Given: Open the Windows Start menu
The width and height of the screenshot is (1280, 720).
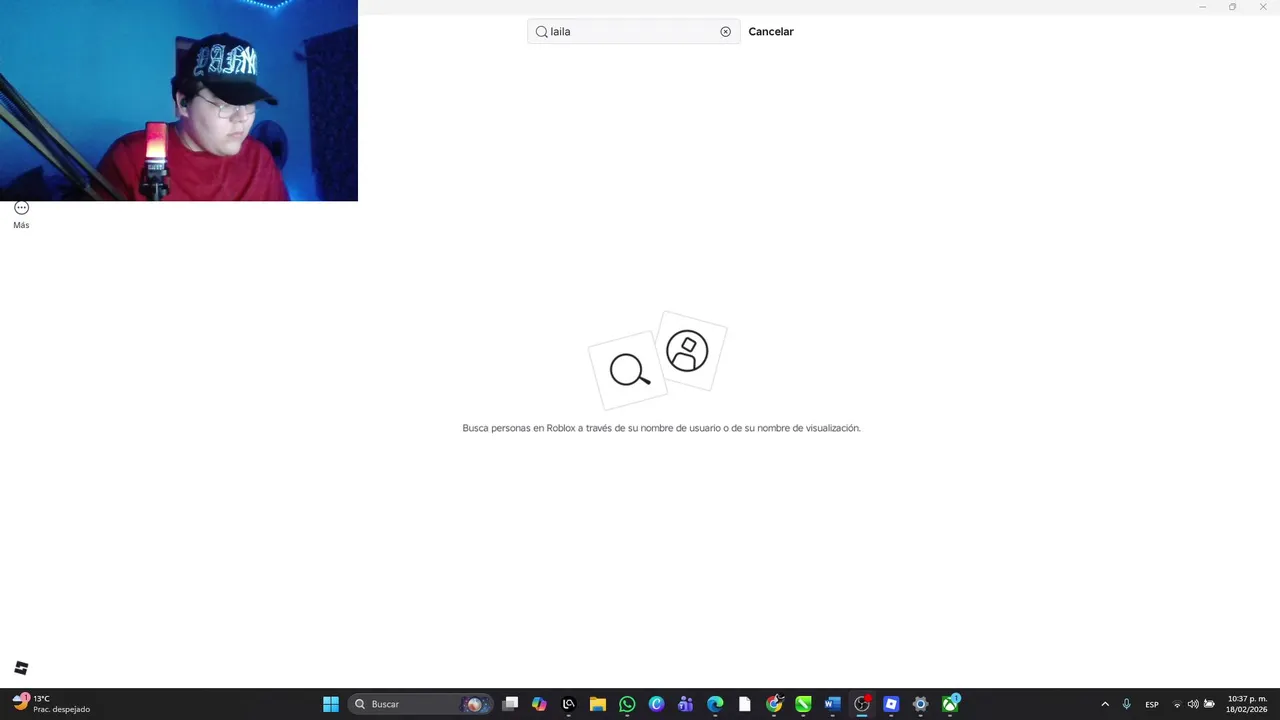Looking at the screenshot, I should coord(330,704).
